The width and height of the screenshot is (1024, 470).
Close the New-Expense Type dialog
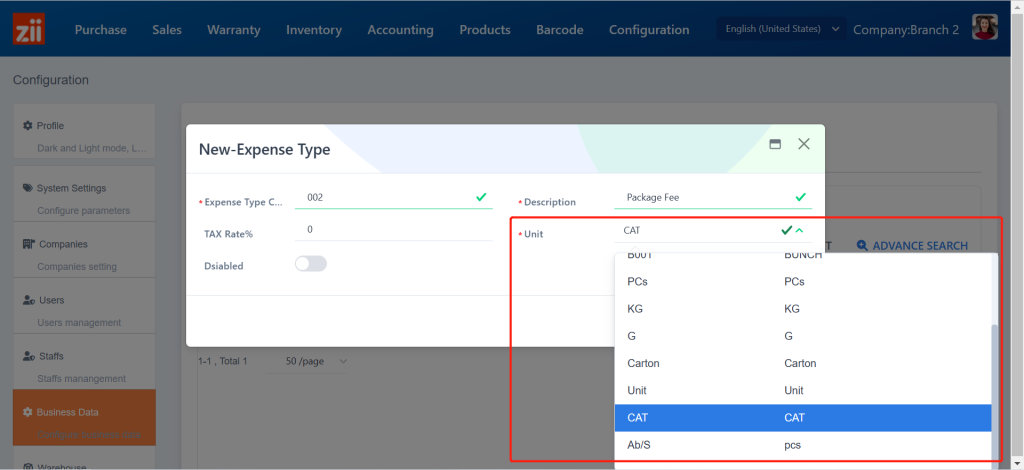(804, 144)
